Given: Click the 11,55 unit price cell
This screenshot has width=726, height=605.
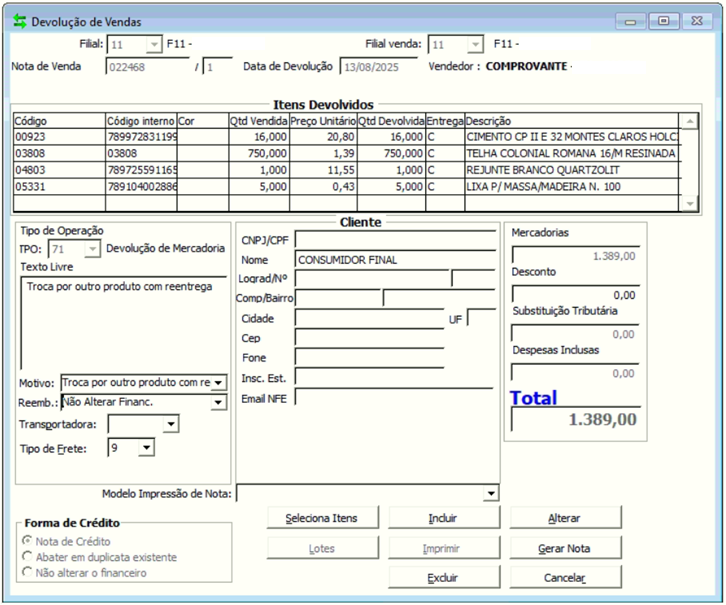Looking at the screenshot, I should click(x=323, y=170).
